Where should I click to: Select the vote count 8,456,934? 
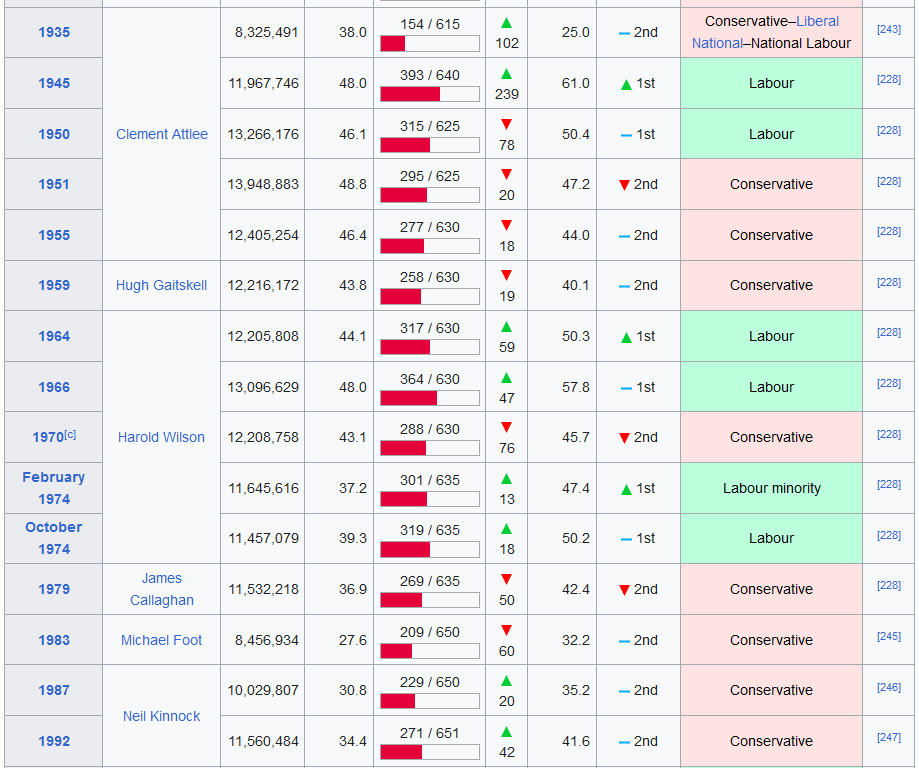tap(267, 640)
